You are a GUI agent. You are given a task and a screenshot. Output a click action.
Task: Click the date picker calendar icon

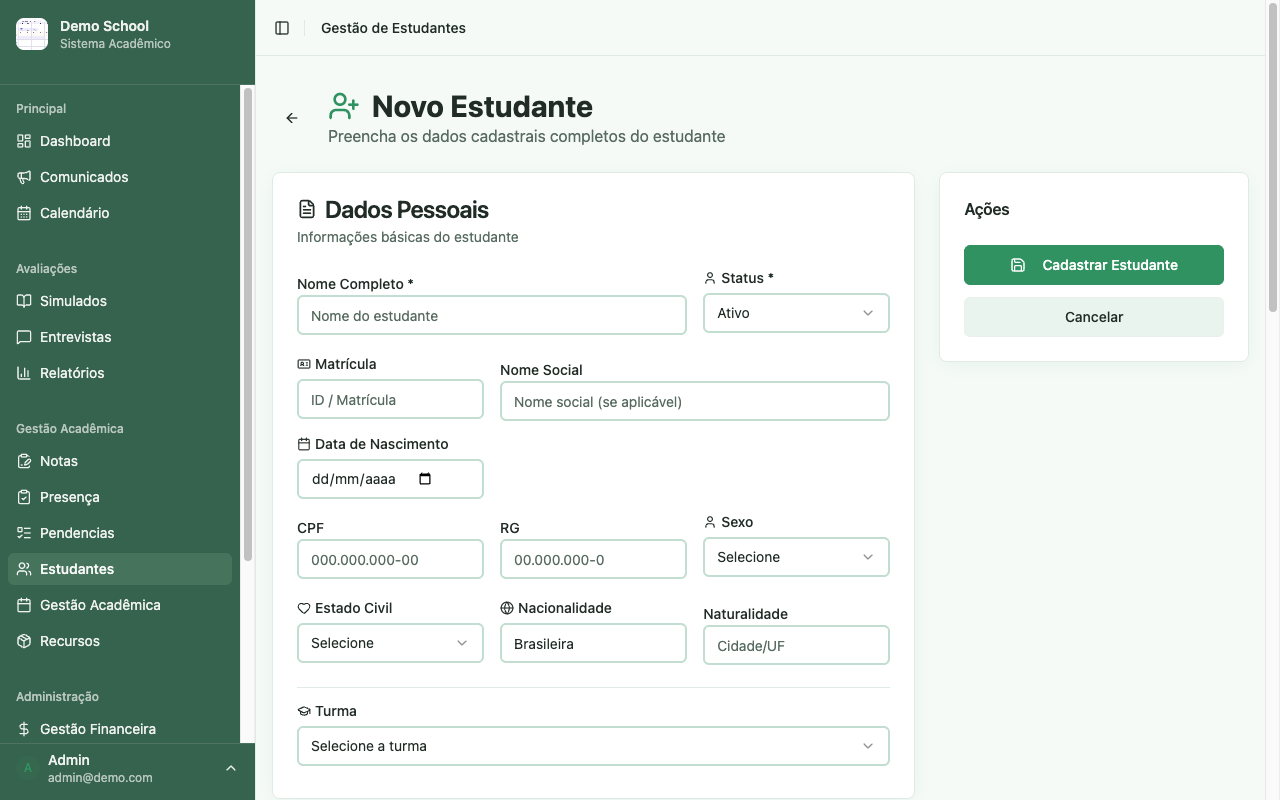point(425,479)
